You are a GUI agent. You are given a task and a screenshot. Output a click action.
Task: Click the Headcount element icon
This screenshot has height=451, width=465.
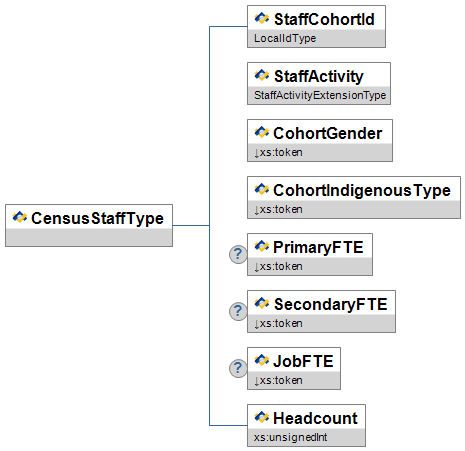point(262,417)
